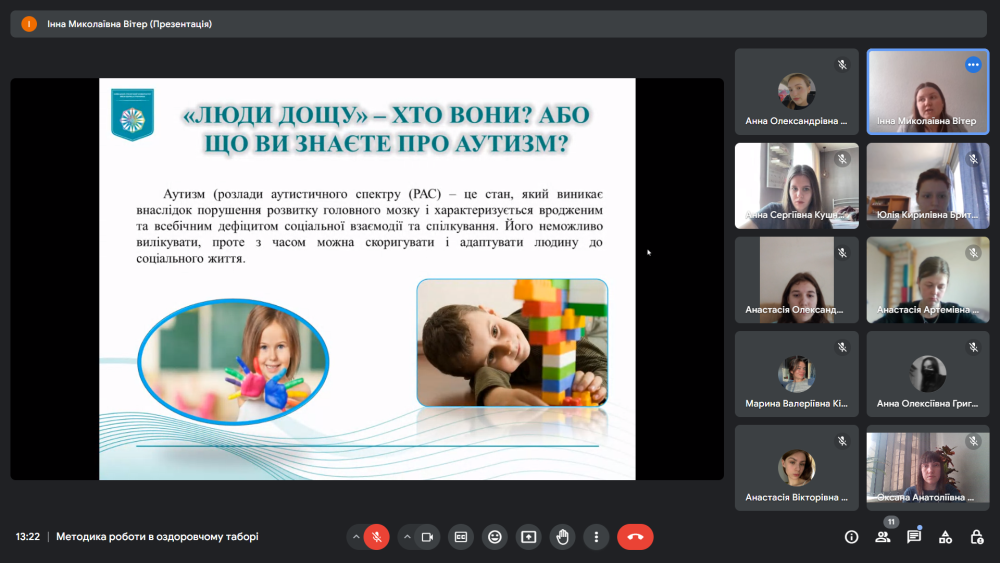Leave the call with red hang-up button

pos(635,537)
